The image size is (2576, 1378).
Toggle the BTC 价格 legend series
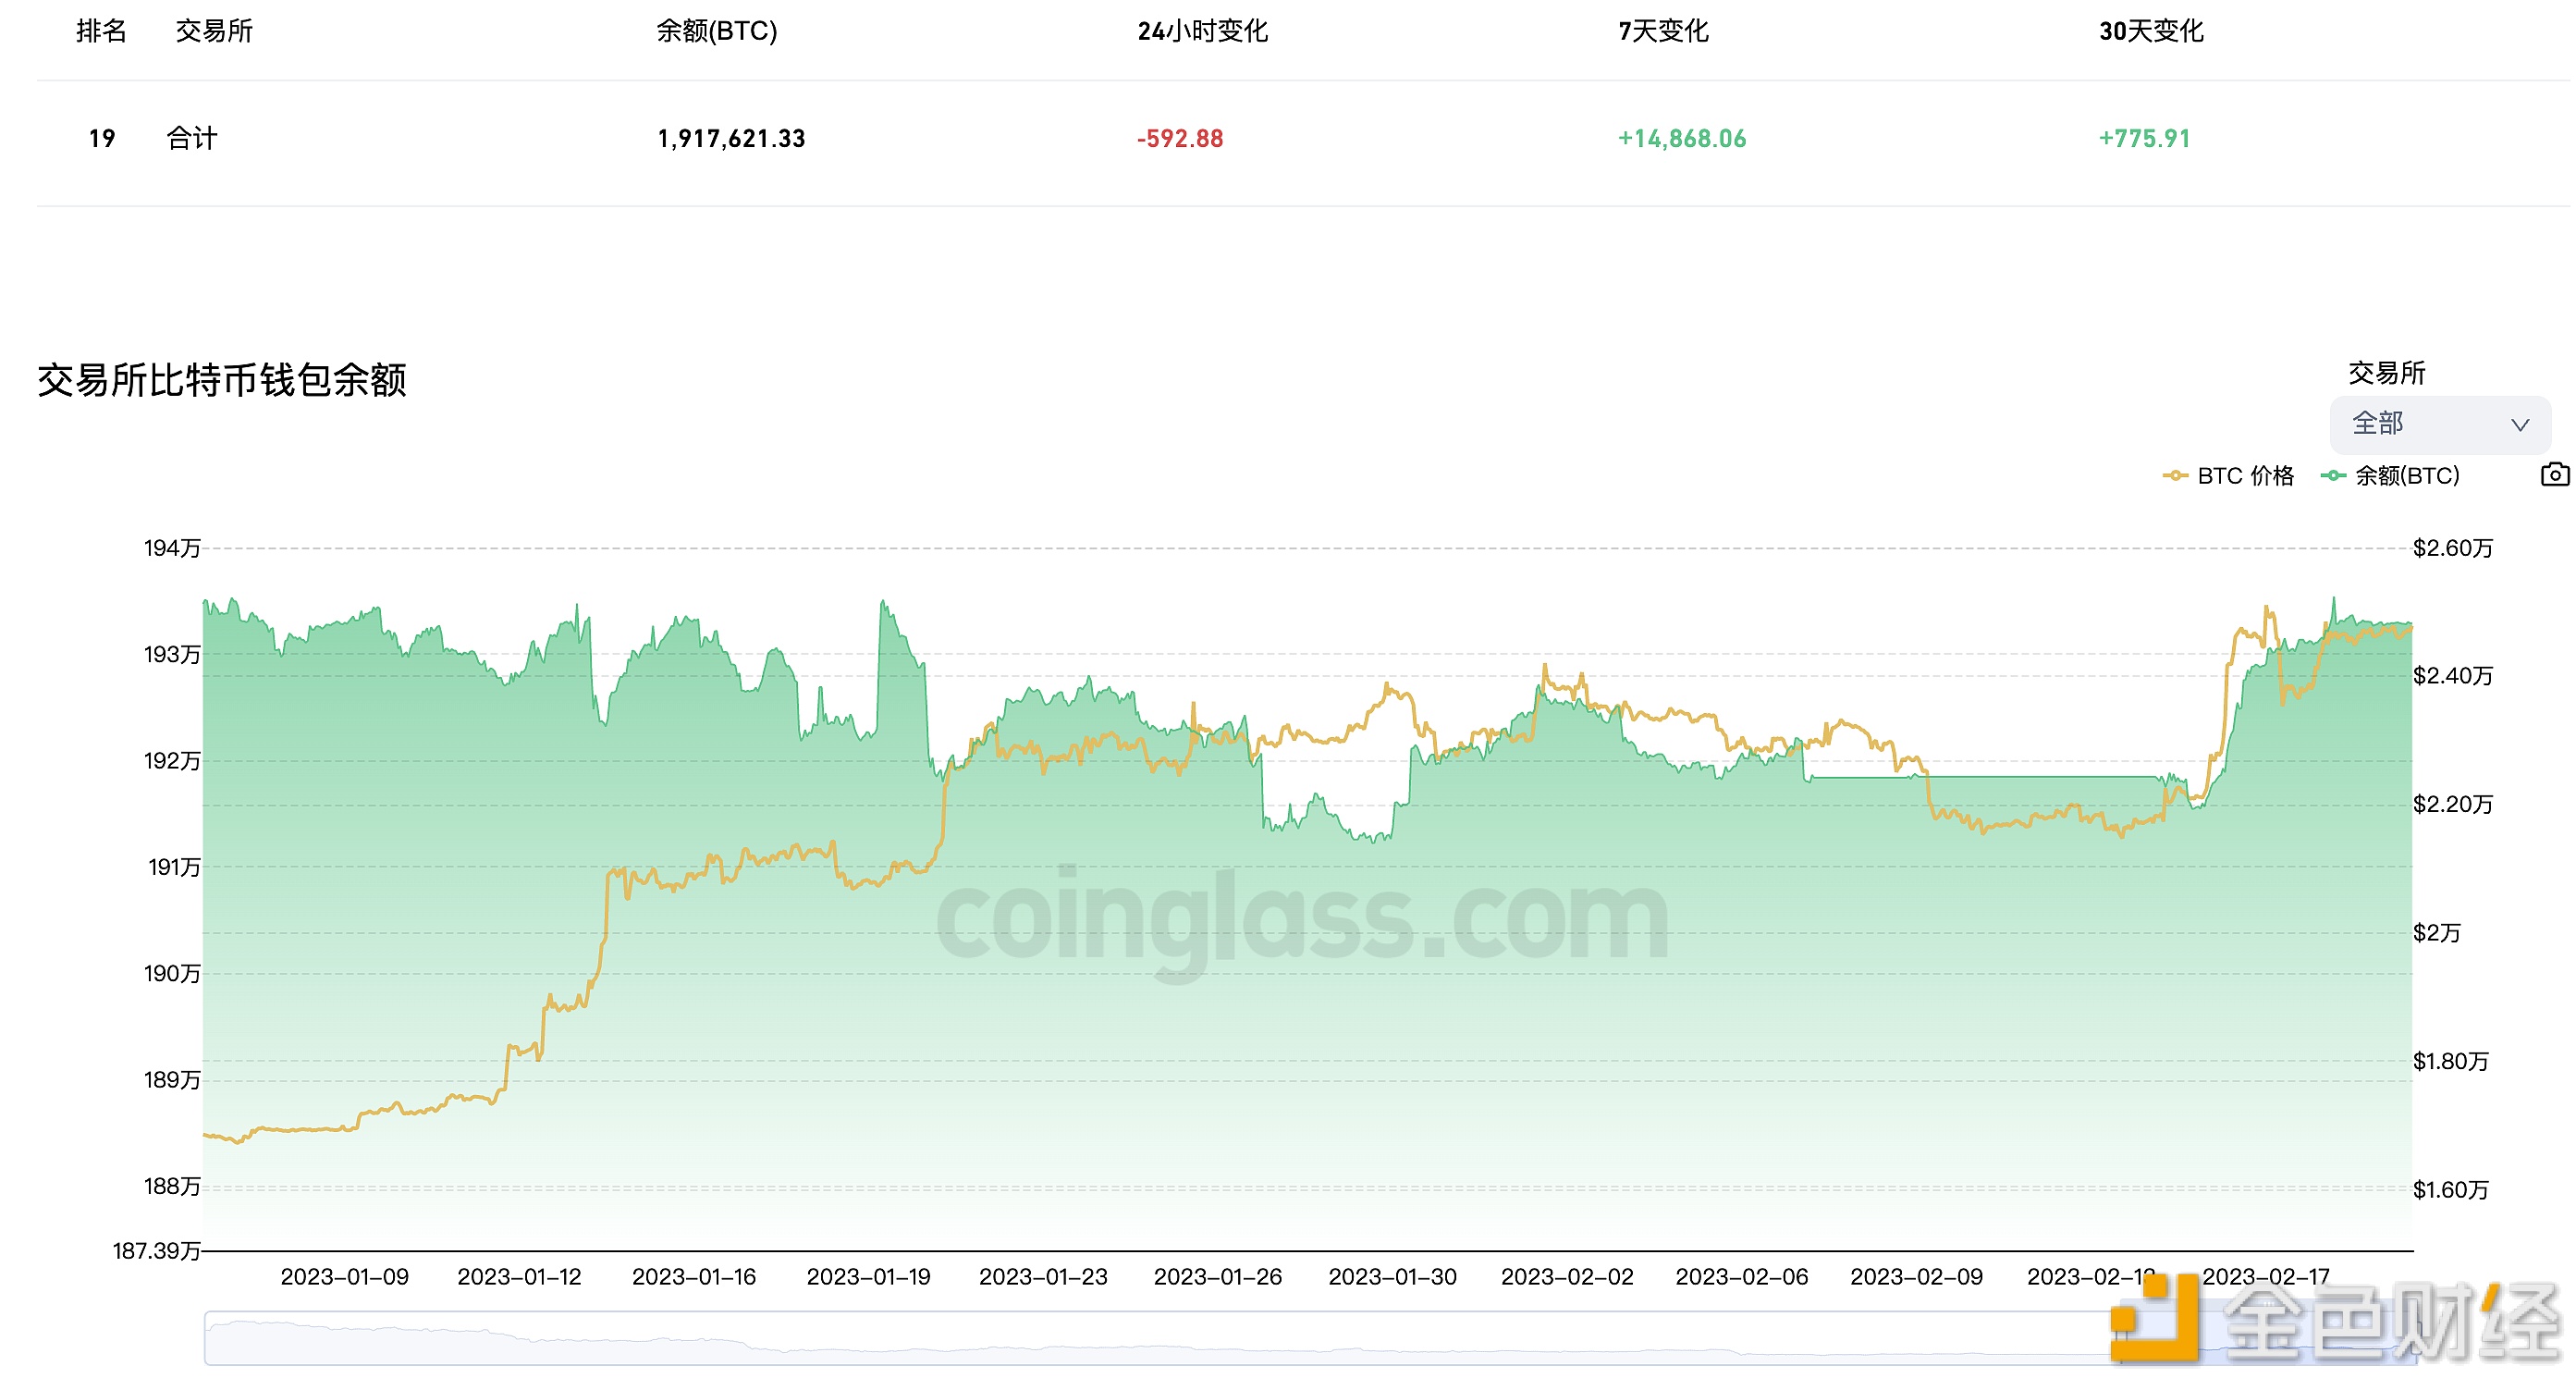(x=2228, y=476)
